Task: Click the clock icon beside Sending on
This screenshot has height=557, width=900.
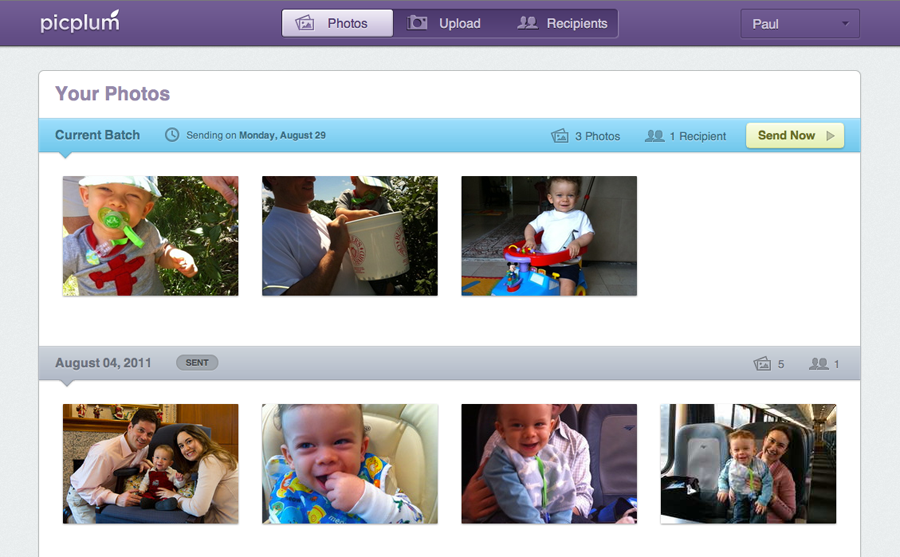Action: coord(172,135)
